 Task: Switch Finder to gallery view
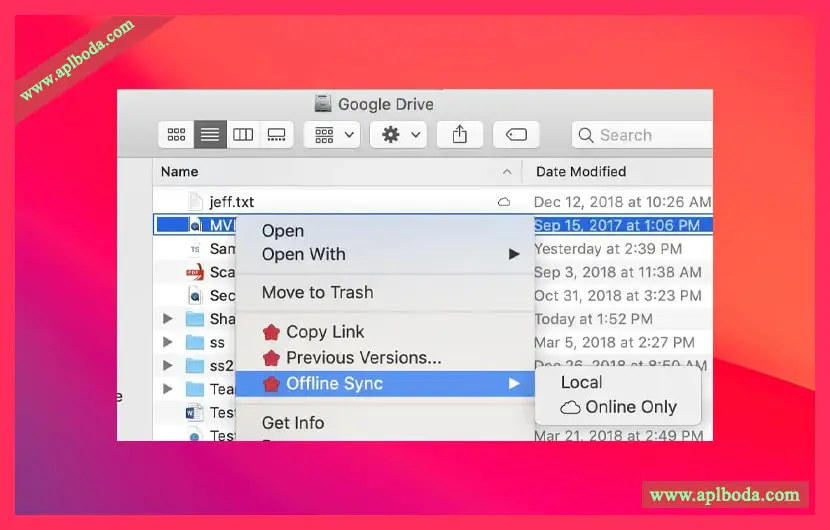coord(276,134)
